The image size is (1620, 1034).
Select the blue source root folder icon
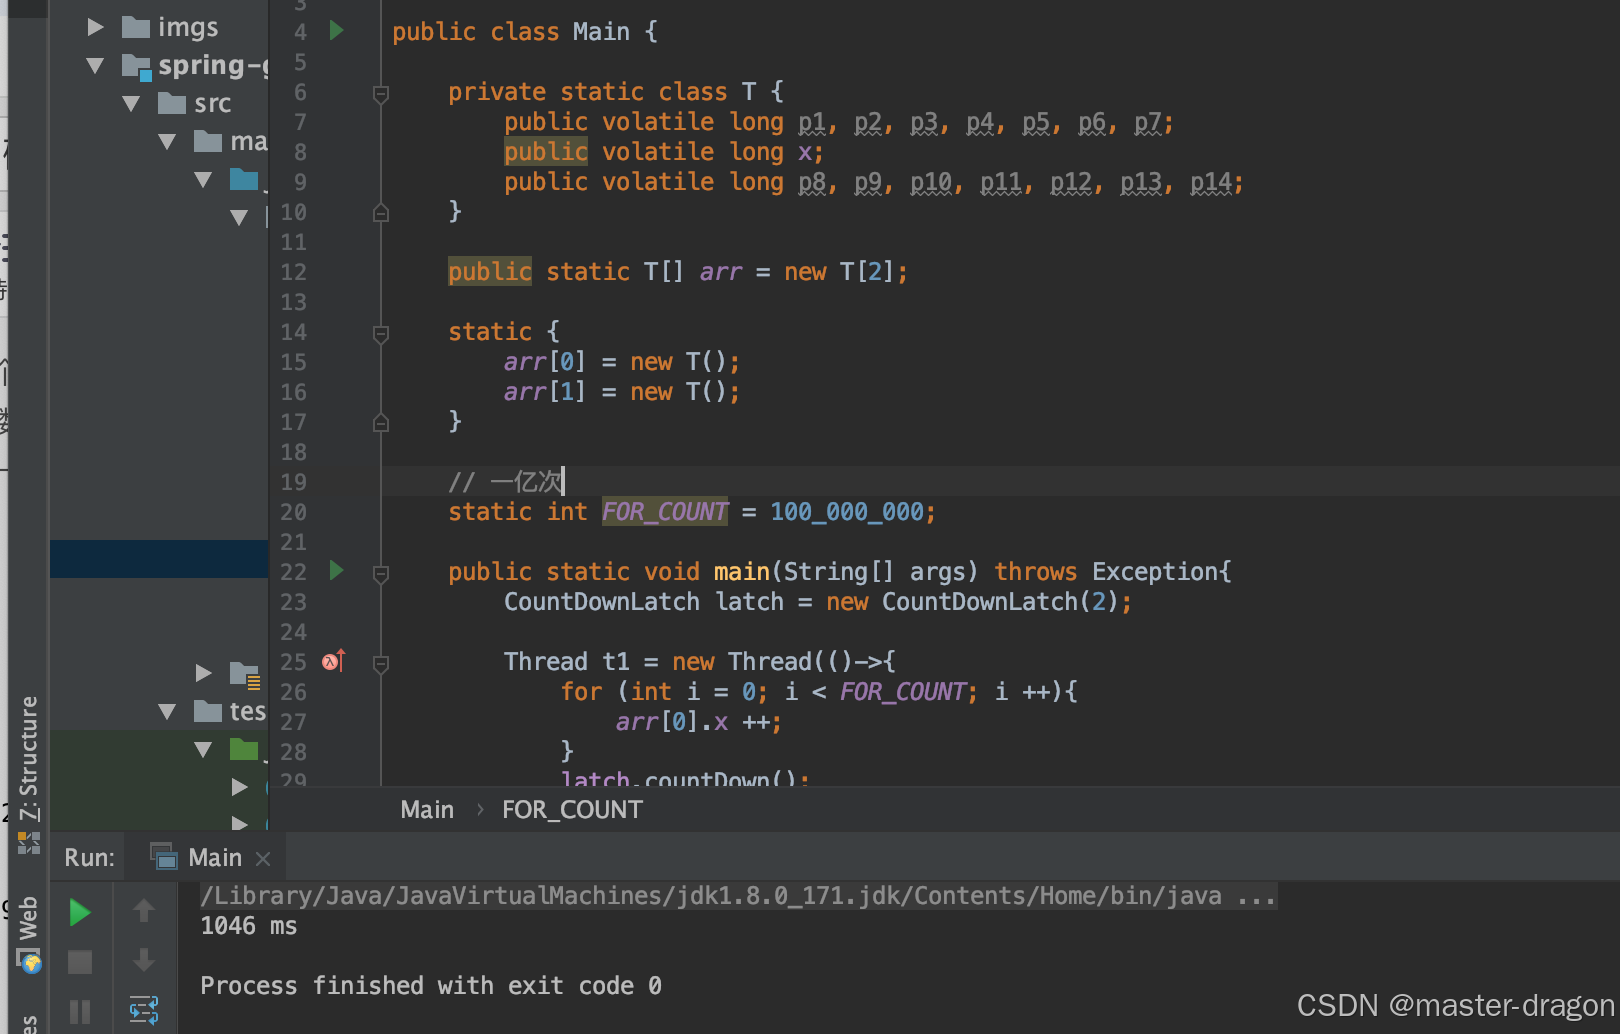click(x=244, y=179)
